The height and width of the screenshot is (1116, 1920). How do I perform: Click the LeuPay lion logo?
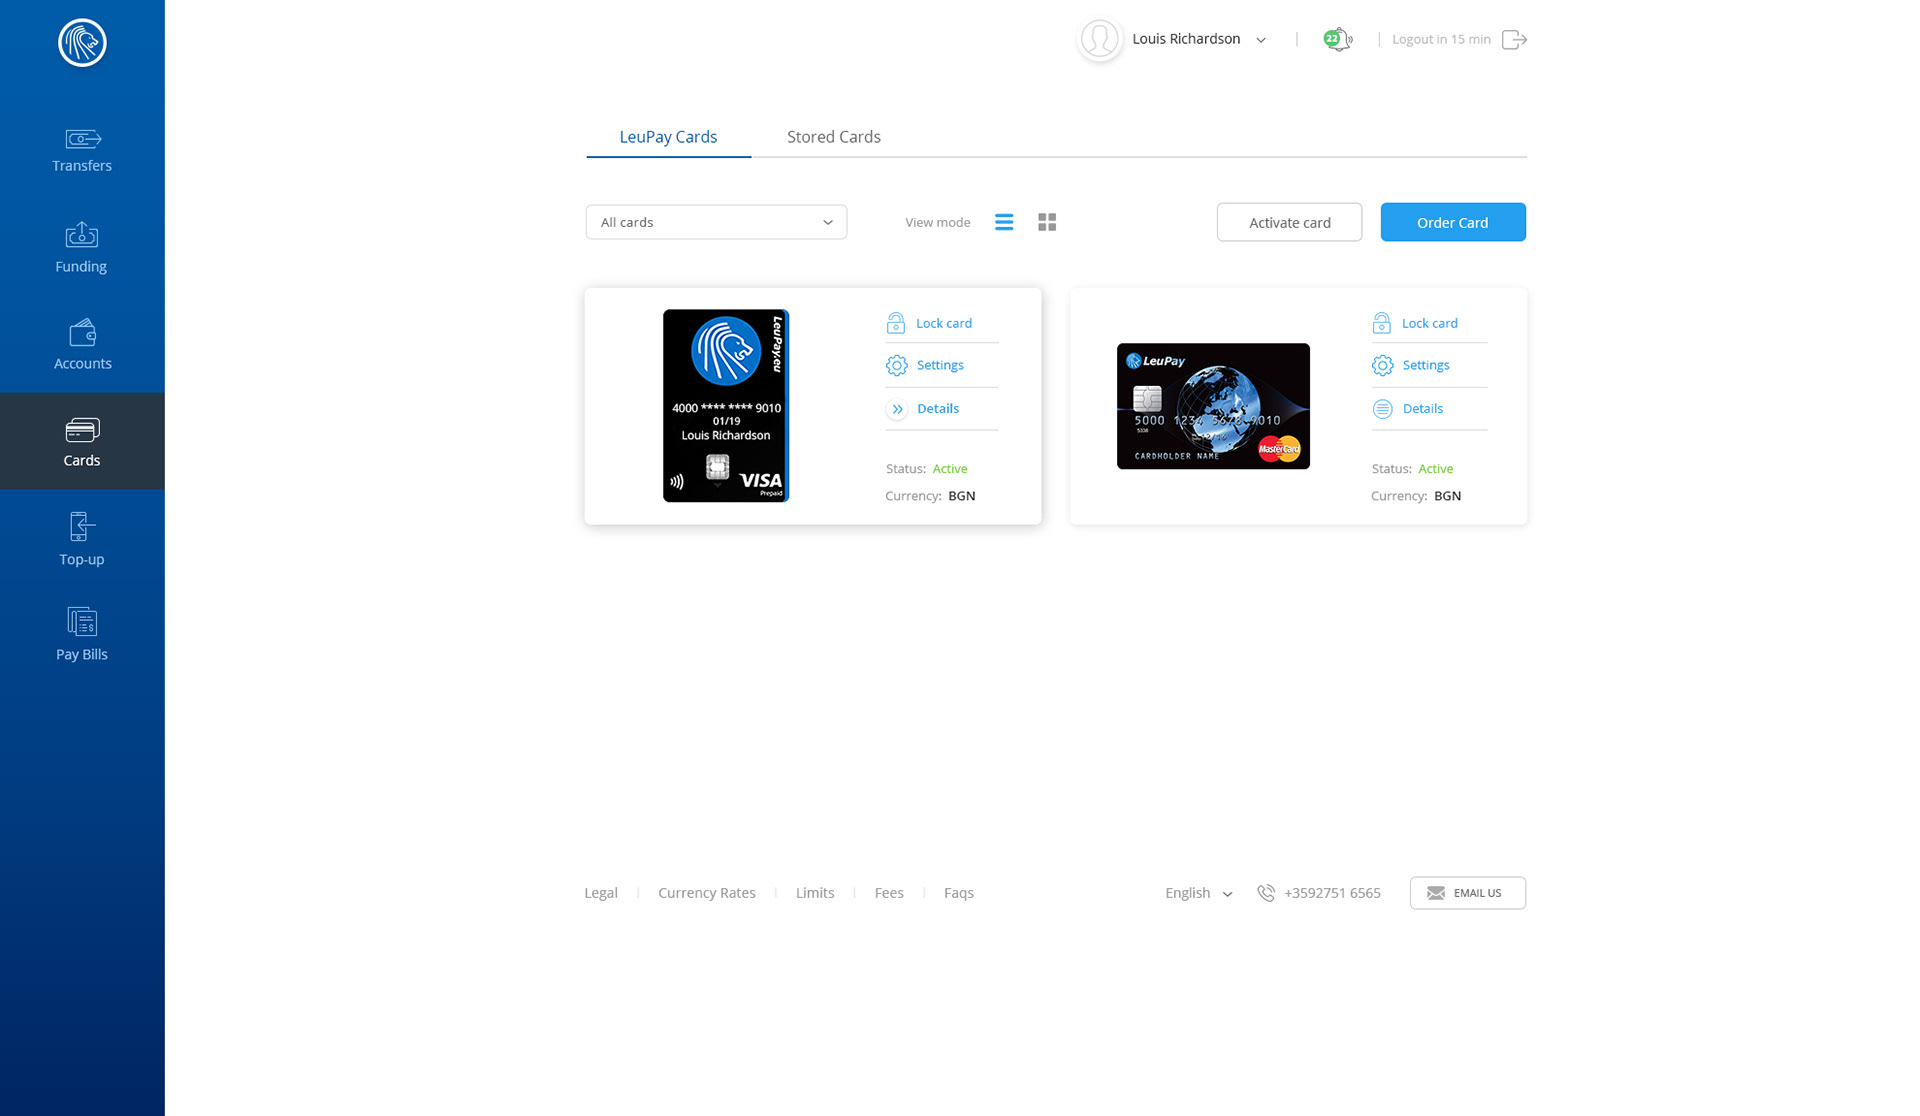[x=82, y=43]
